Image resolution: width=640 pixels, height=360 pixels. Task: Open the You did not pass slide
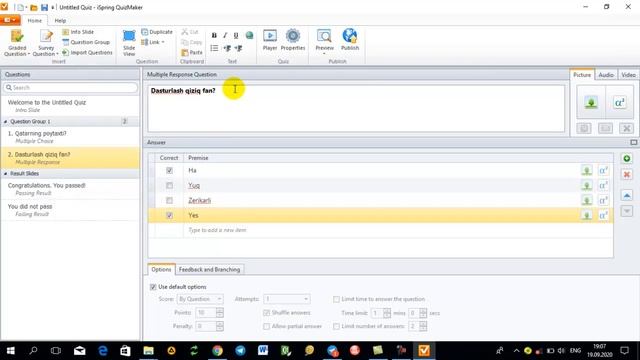click(x=70, y=210)
